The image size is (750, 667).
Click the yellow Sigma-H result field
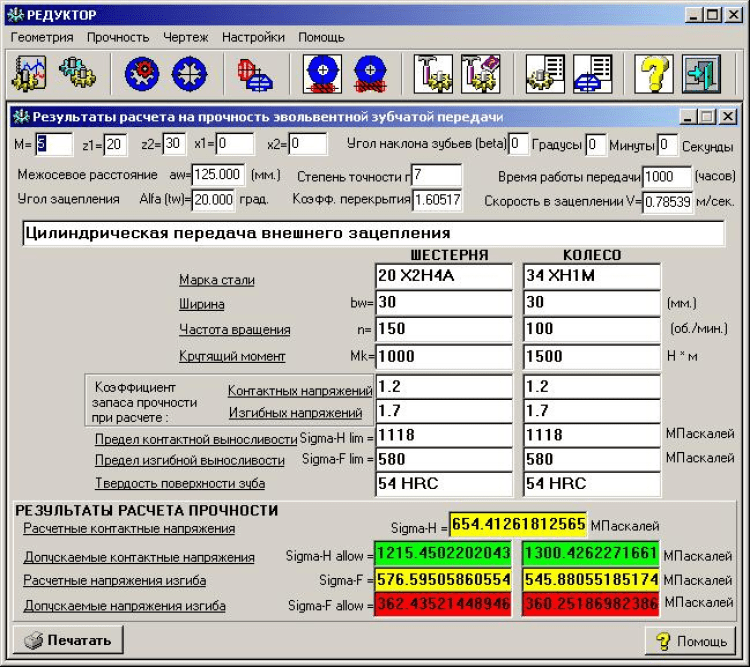coord(517,524)
